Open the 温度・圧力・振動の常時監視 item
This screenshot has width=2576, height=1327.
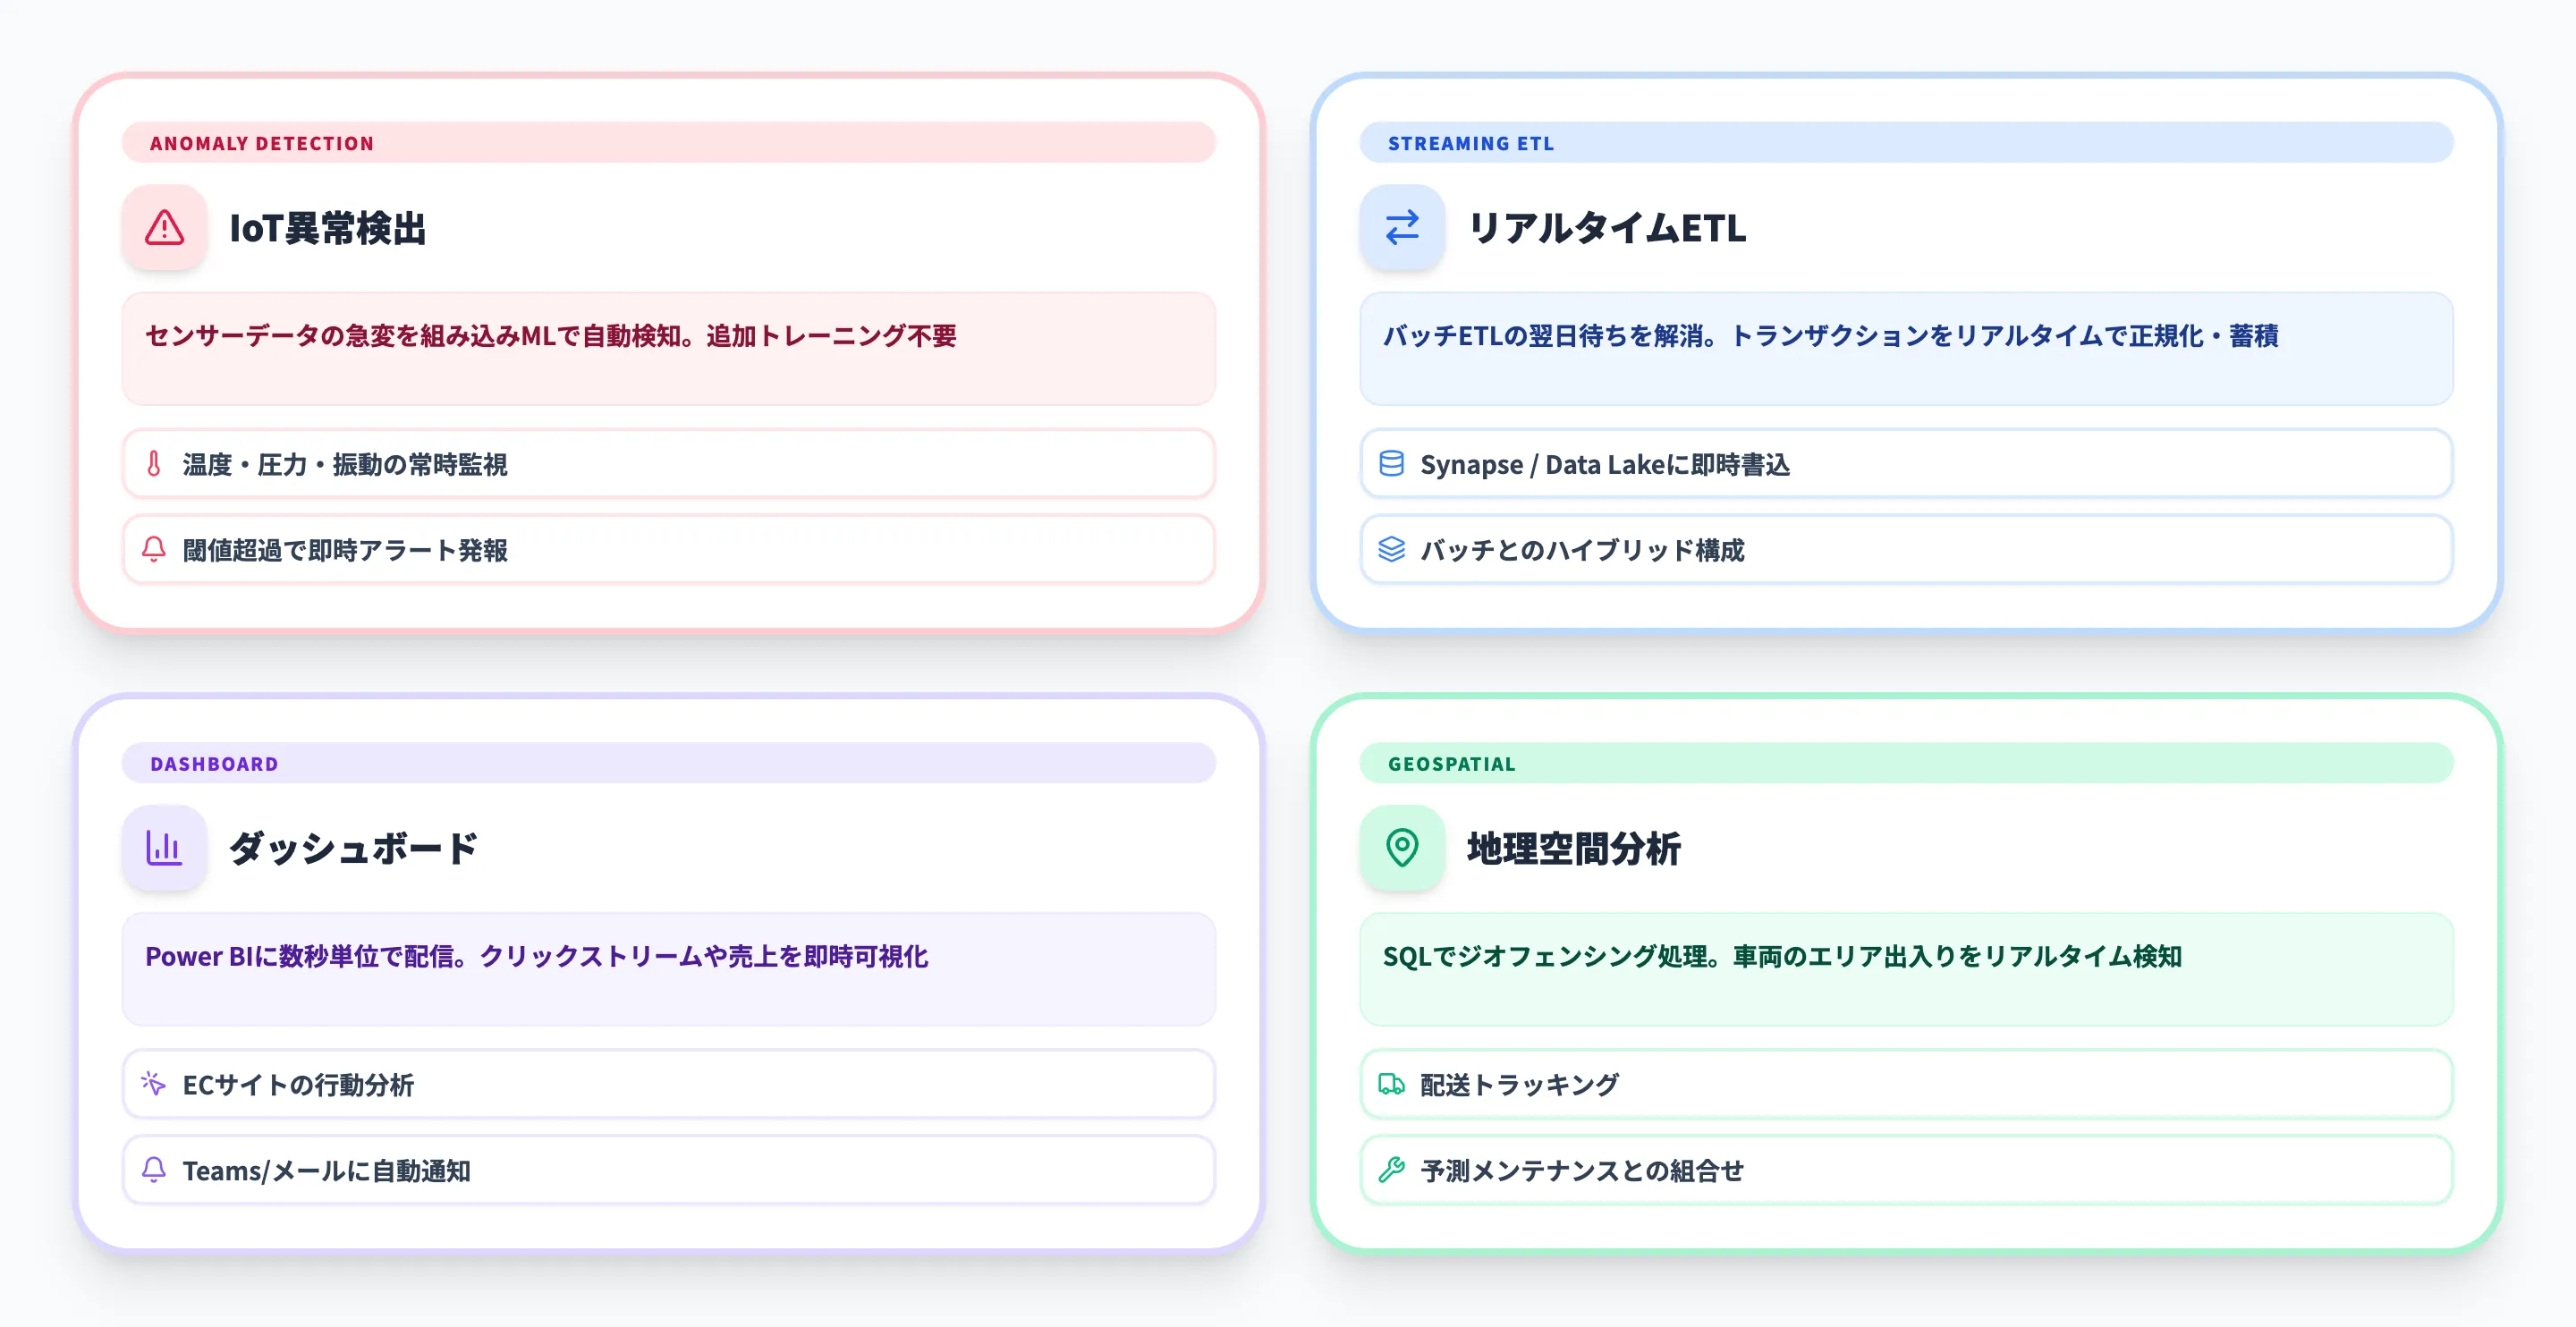click(x=668, y=464)
